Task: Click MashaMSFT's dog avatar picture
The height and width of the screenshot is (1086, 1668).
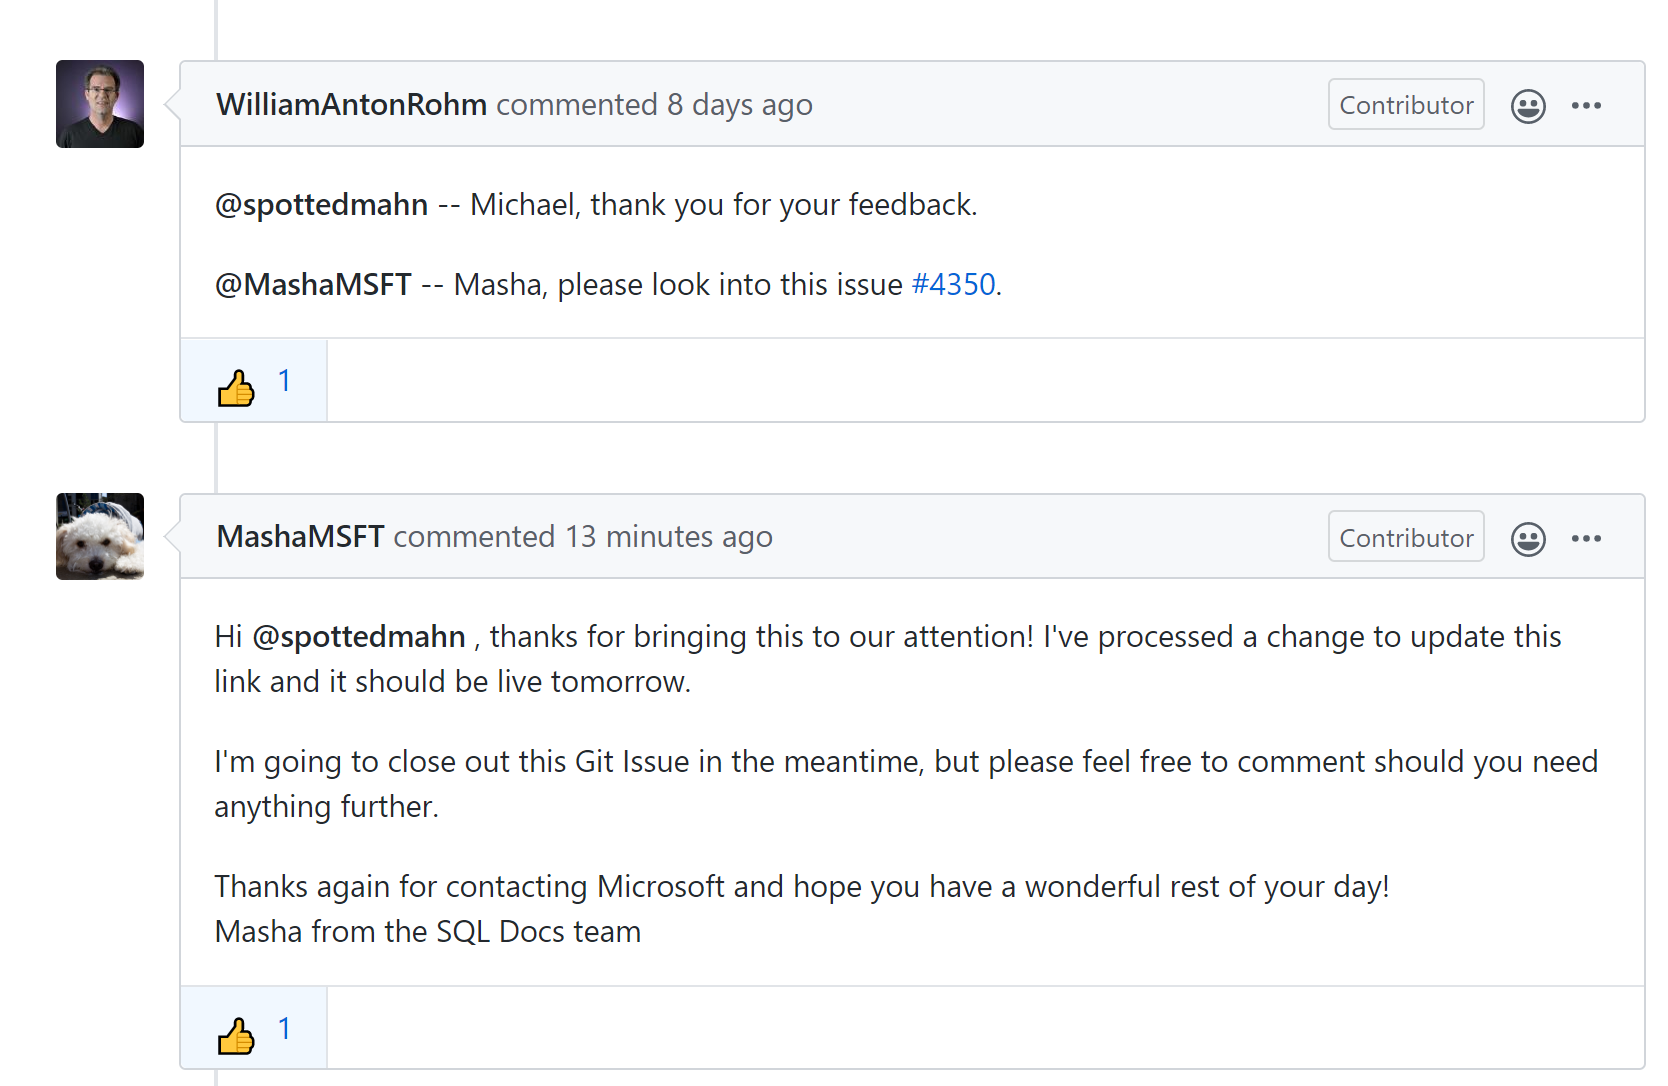Action: (x=100, y=536)
